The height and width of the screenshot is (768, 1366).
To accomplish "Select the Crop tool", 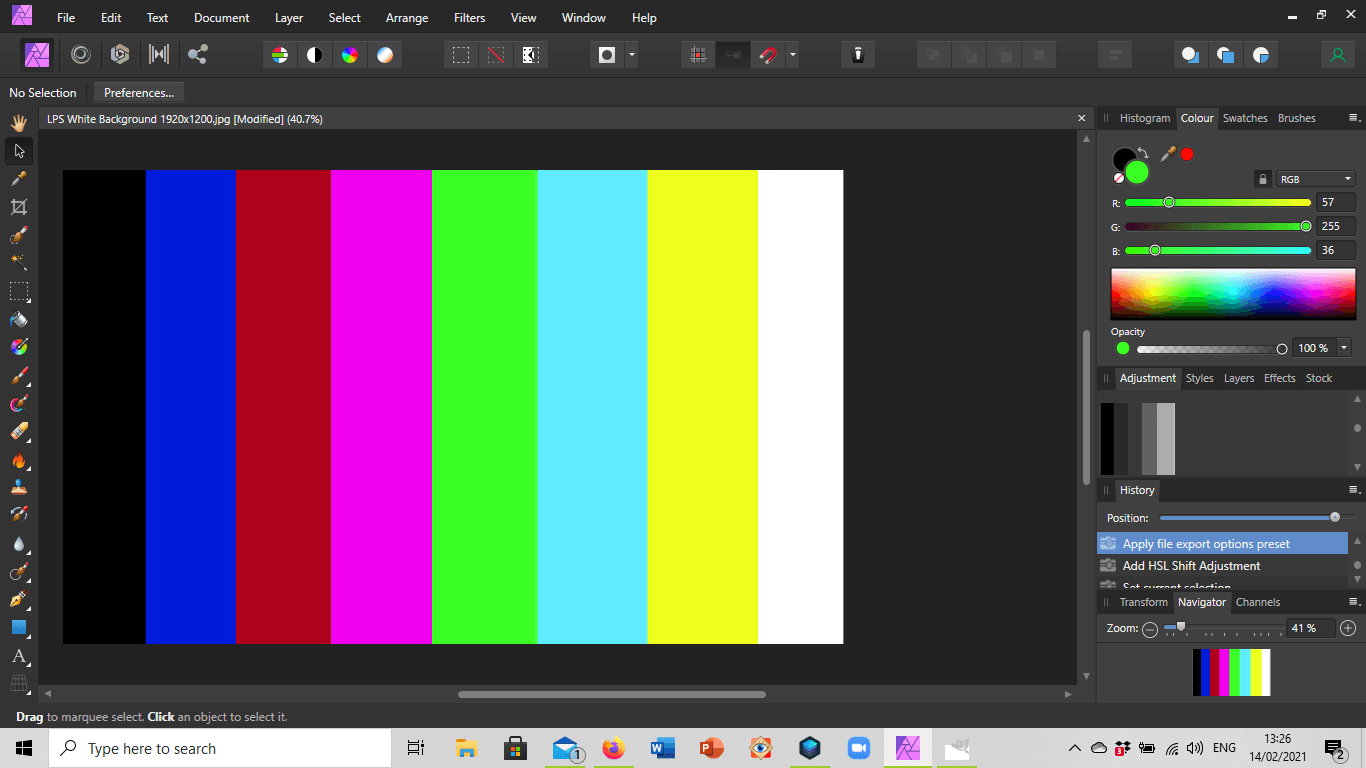I will click(18, 207).
